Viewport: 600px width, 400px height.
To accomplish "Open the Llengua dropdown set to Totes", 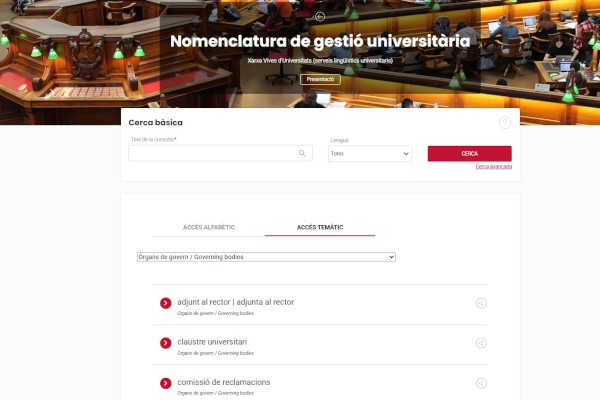I will point(370,153).
